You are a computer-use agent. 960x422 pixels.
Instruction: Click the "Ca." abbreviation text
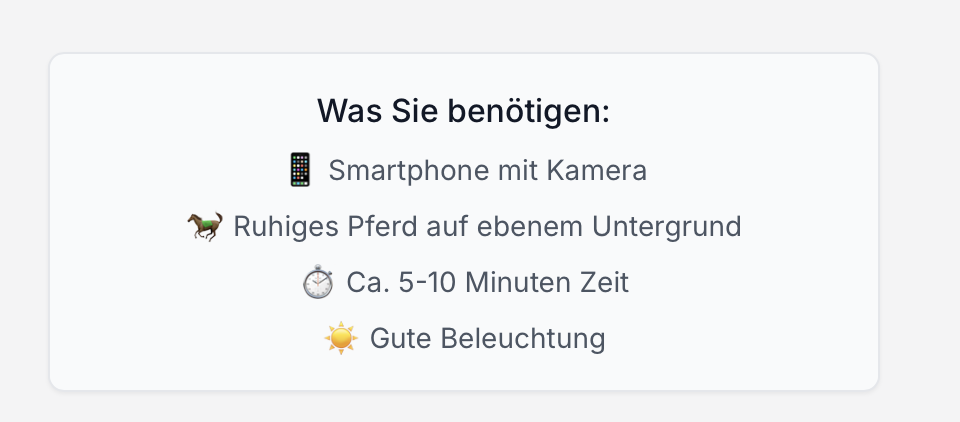[x=366, y=283]
